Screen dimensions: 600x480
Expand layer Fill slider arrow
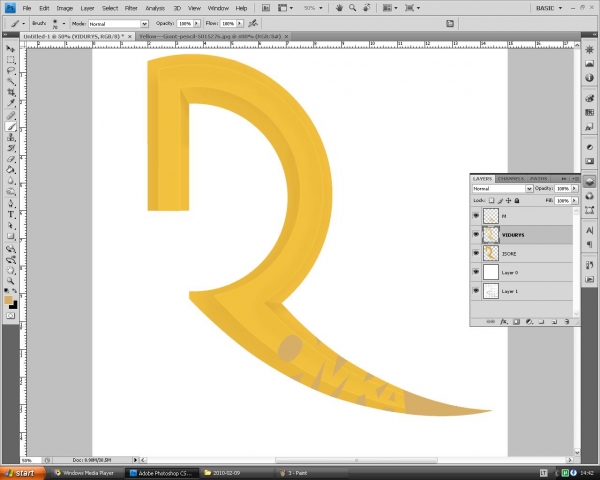[x=574, y=201]
